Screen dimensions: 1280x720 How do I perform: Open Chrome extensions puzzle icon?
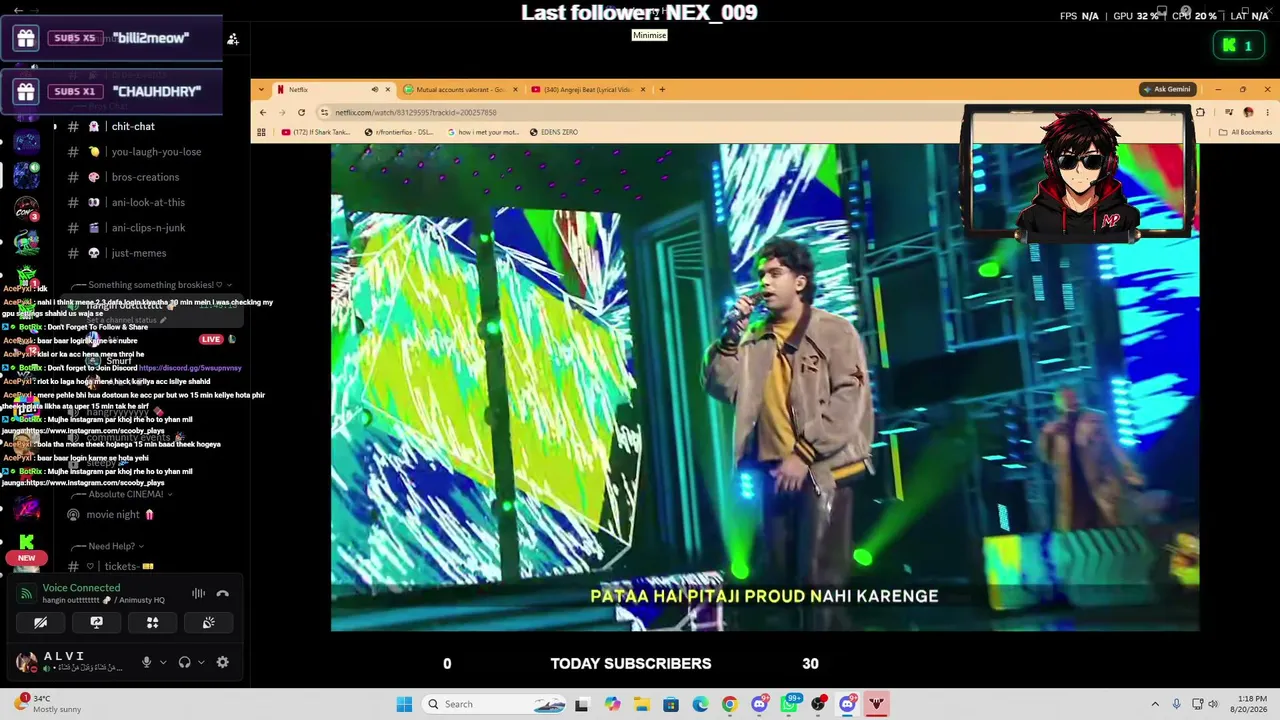1200,112
